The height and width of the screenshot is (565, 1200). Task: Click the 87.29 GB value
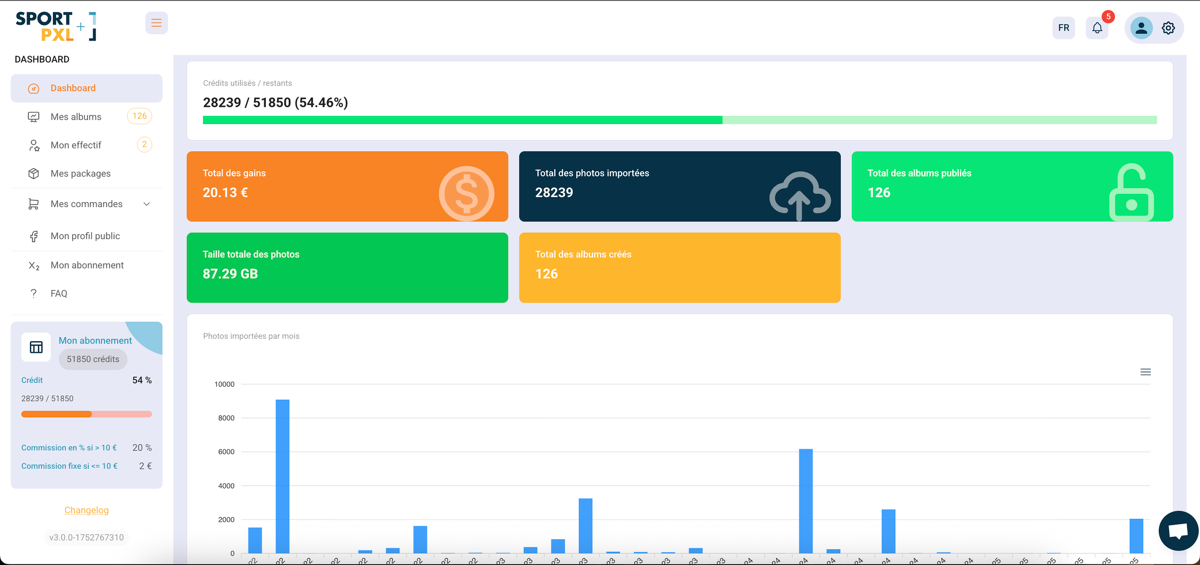click(x=231, y=273)
